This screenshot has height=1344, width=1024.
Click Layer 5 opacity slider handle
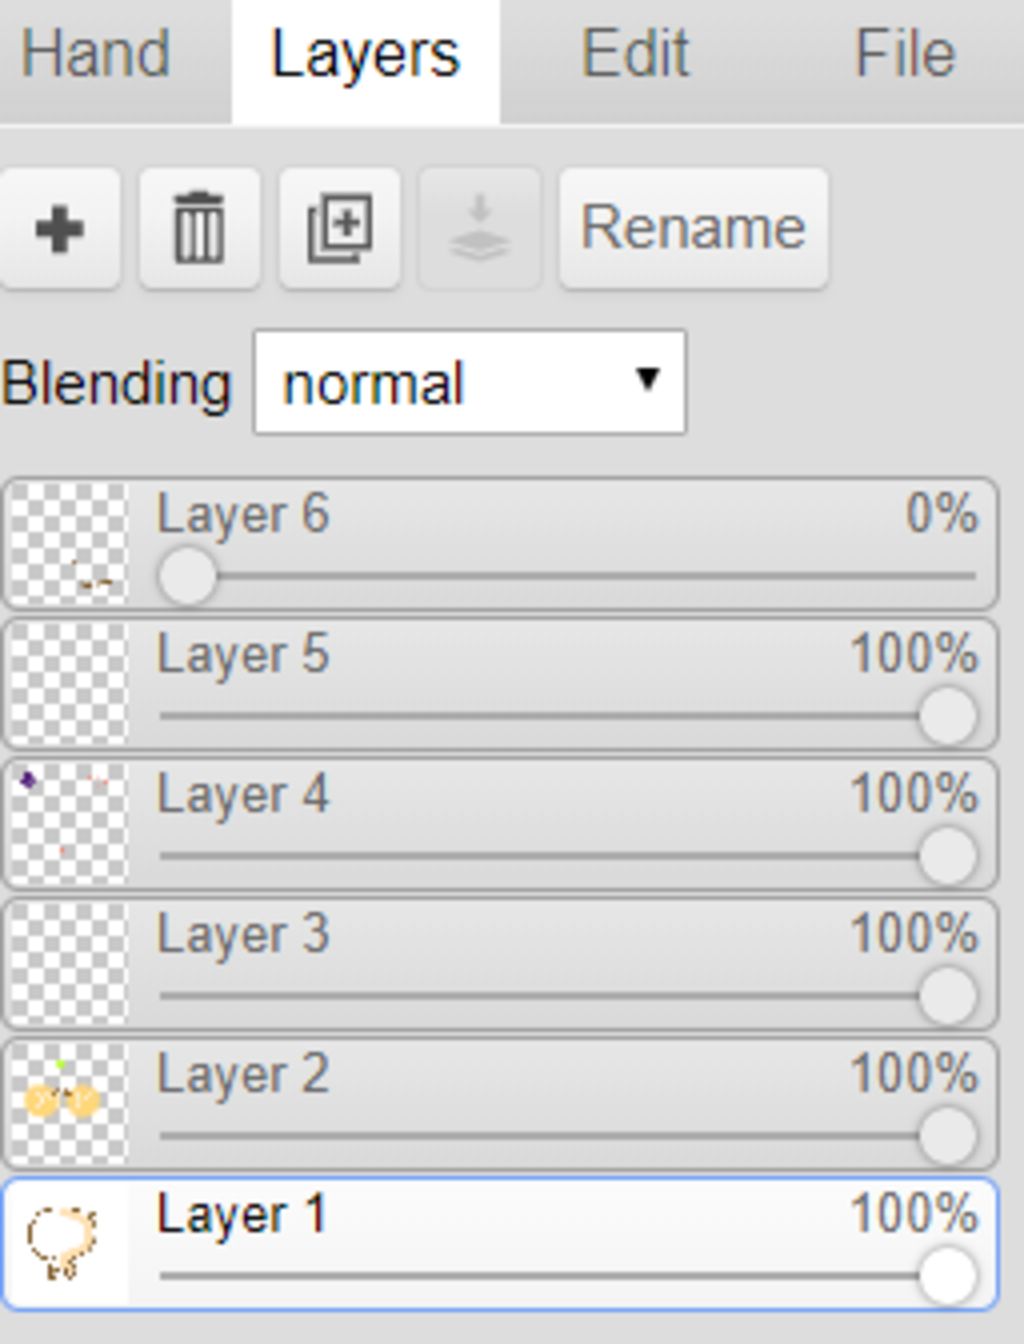pyautogui.click(x=947, y=716)
